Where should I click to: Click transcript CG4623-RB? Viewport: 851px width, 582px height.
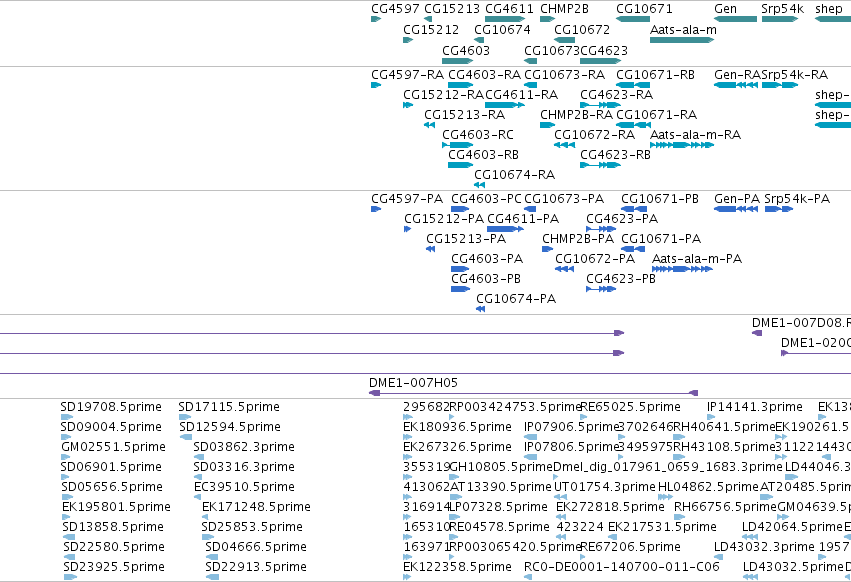pyautogui.click(x=615, y=155)
